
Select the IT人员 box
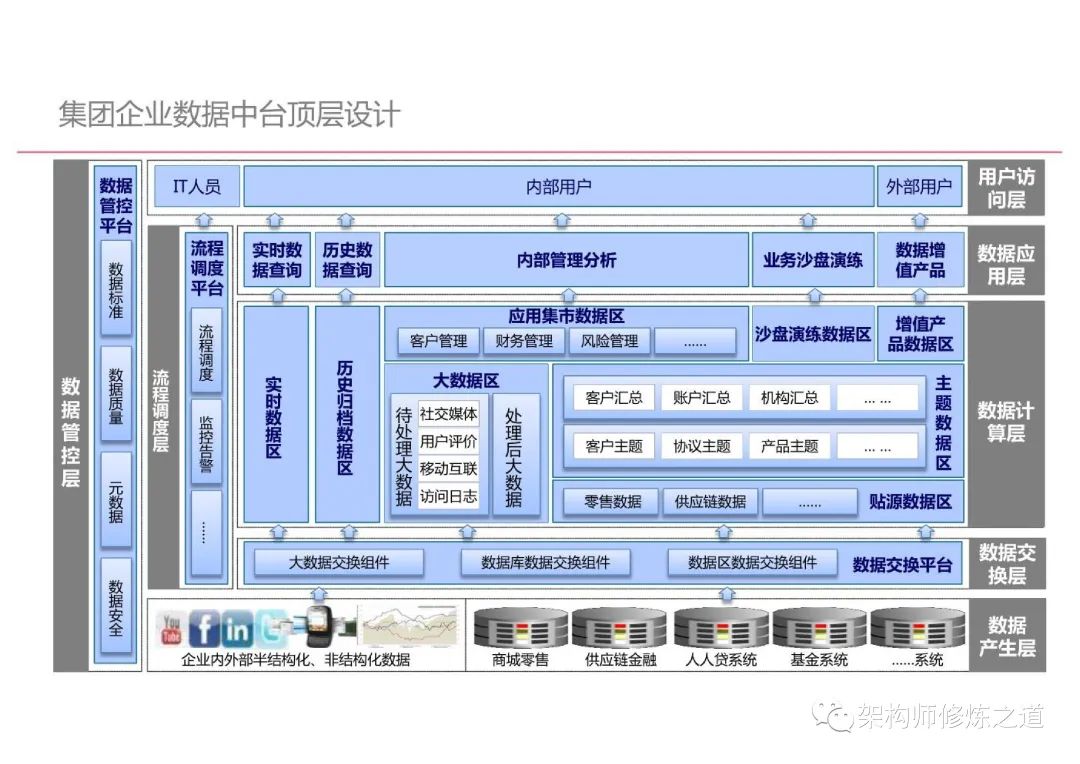point(197,187)
